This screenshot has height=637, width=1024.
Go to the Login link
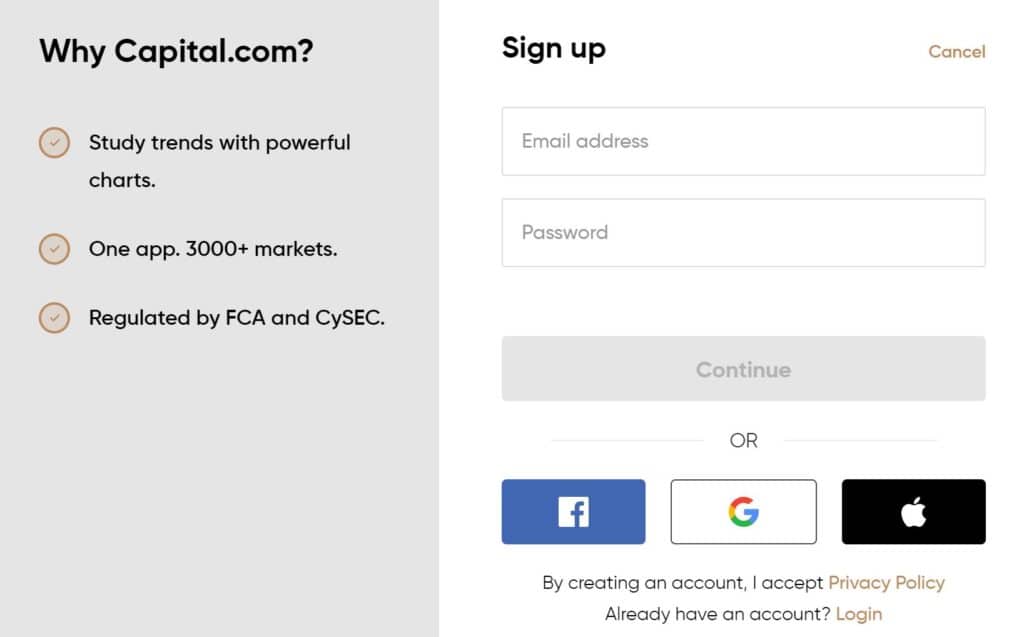[858, 614]
